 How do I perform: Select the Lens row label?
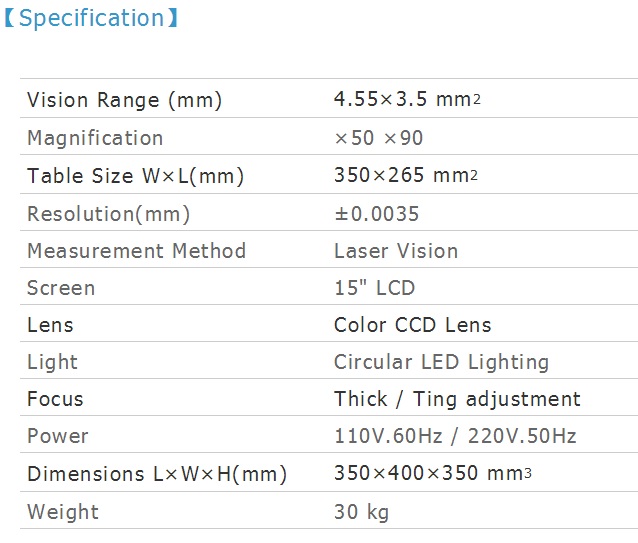(50, 325)
